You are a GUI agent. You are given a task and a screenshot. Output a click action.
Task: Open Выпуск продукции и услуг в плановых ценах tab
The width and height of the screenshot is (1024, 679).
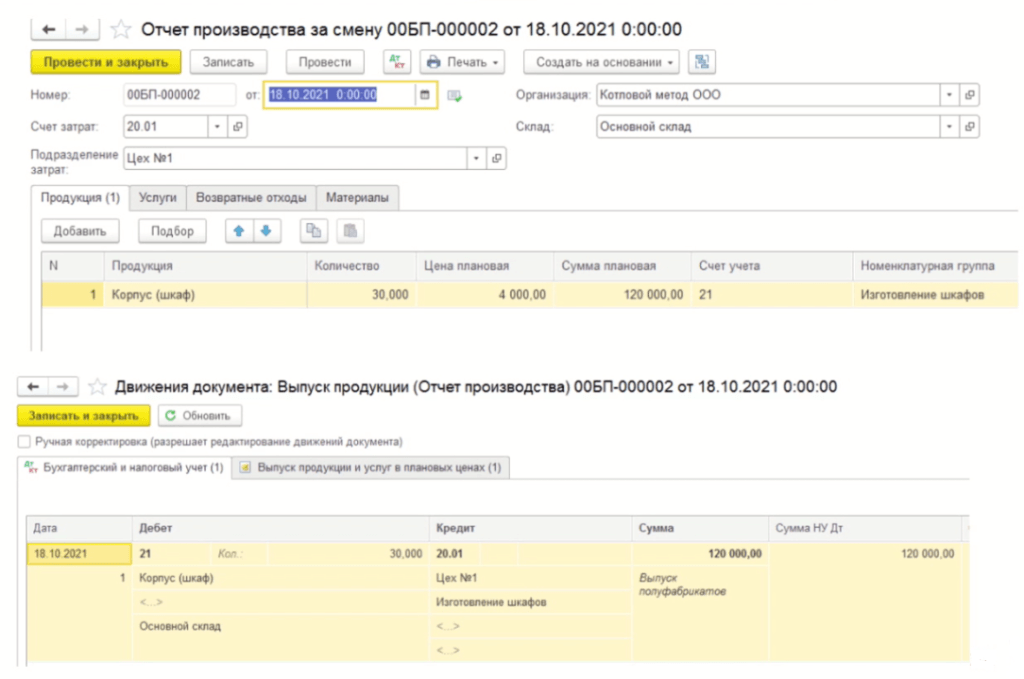[x=371, y=467]
